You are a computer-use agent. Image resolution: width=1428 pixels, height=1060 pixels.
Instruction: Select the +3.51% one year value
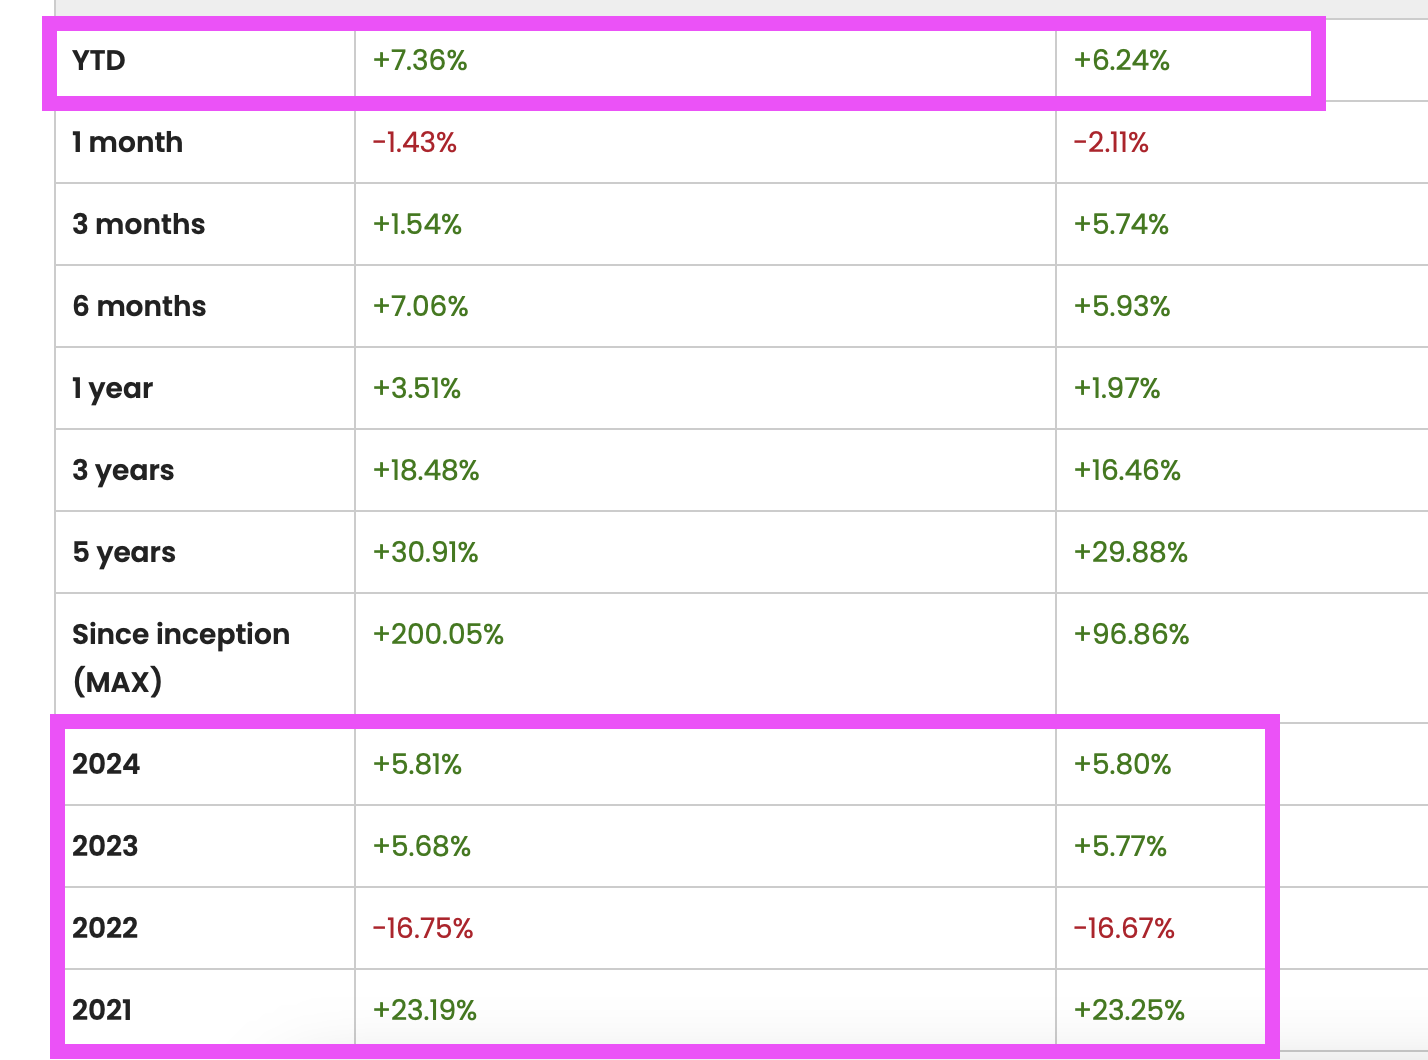(416, 389)
